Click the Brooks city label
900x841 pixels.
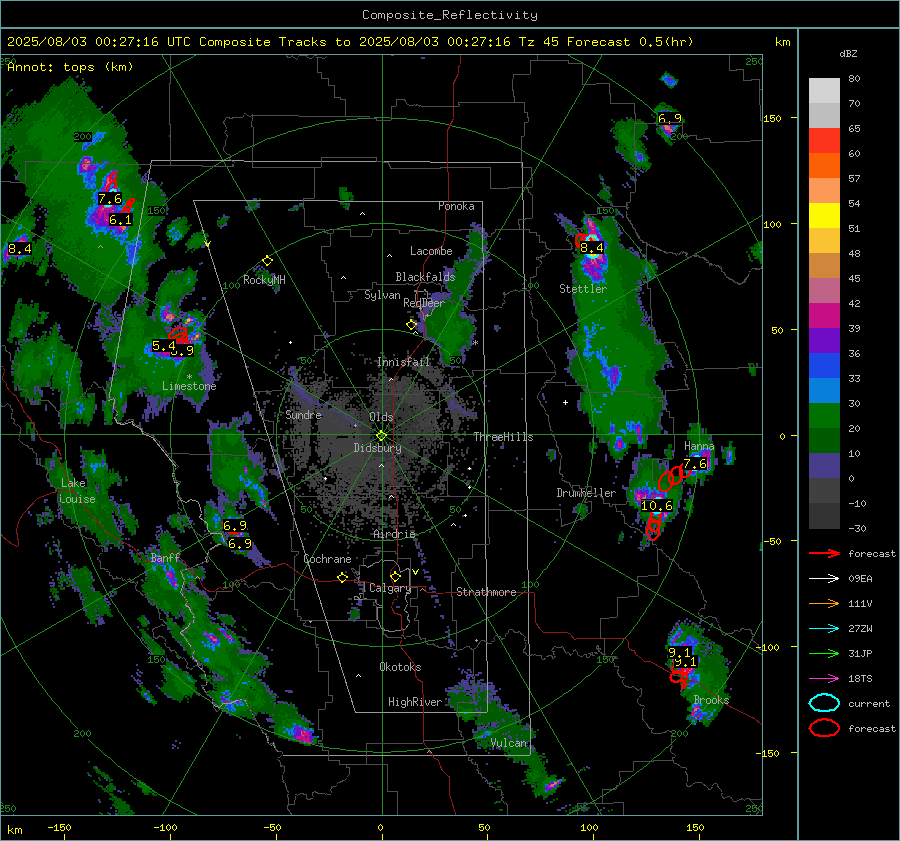[x=711, y=700]
